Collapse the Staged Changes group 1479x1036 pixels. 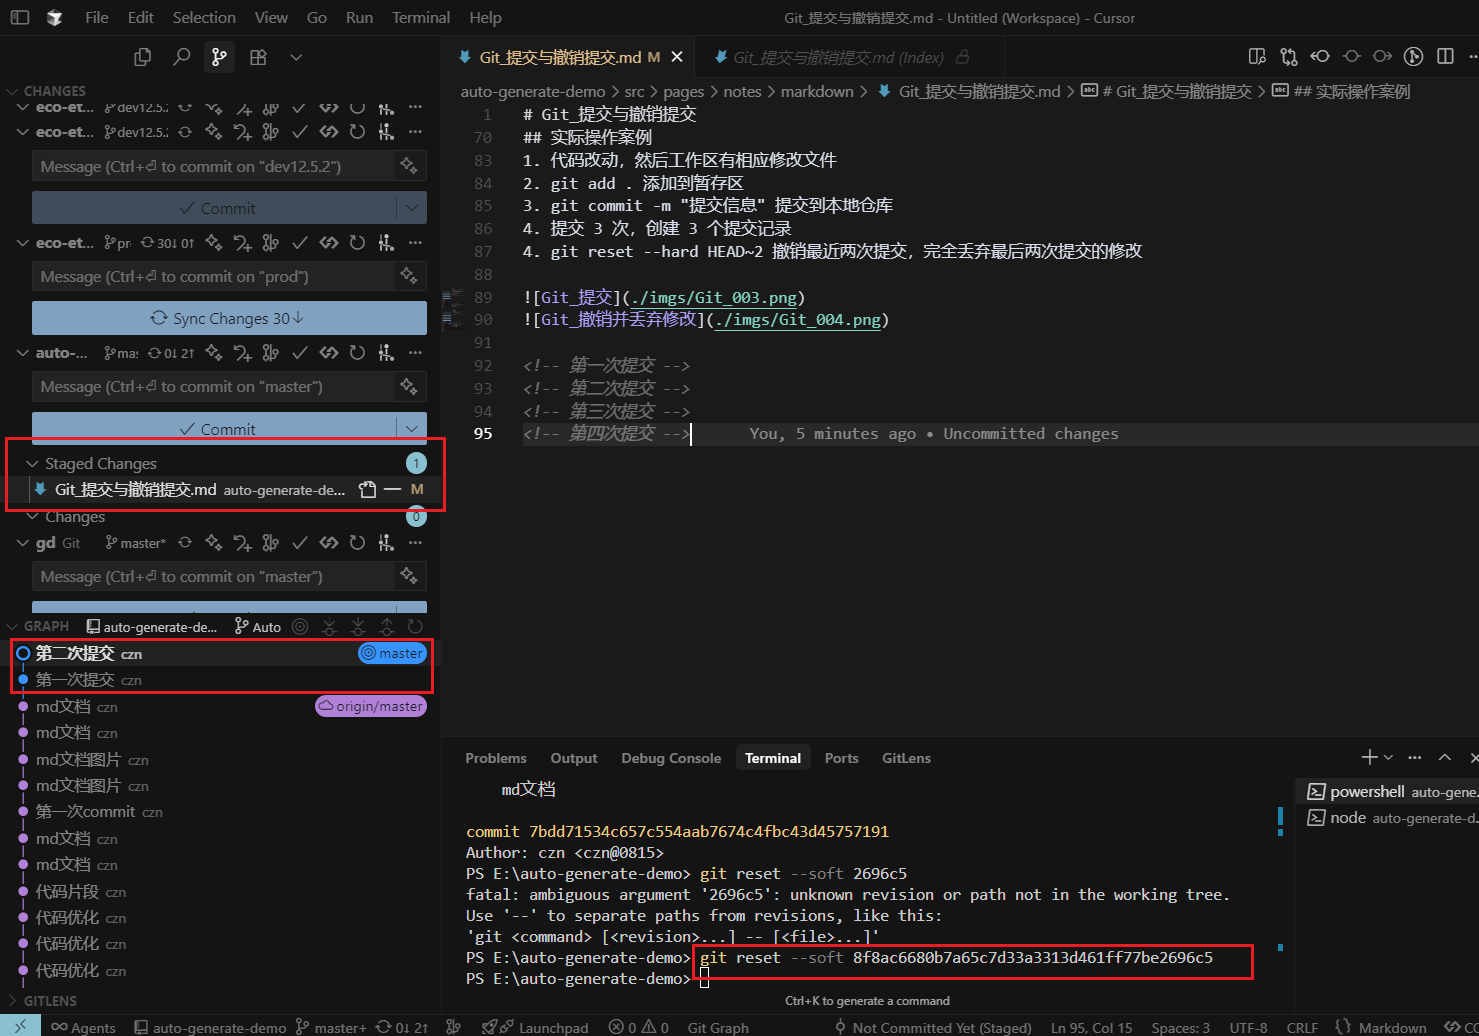(33, 464)
